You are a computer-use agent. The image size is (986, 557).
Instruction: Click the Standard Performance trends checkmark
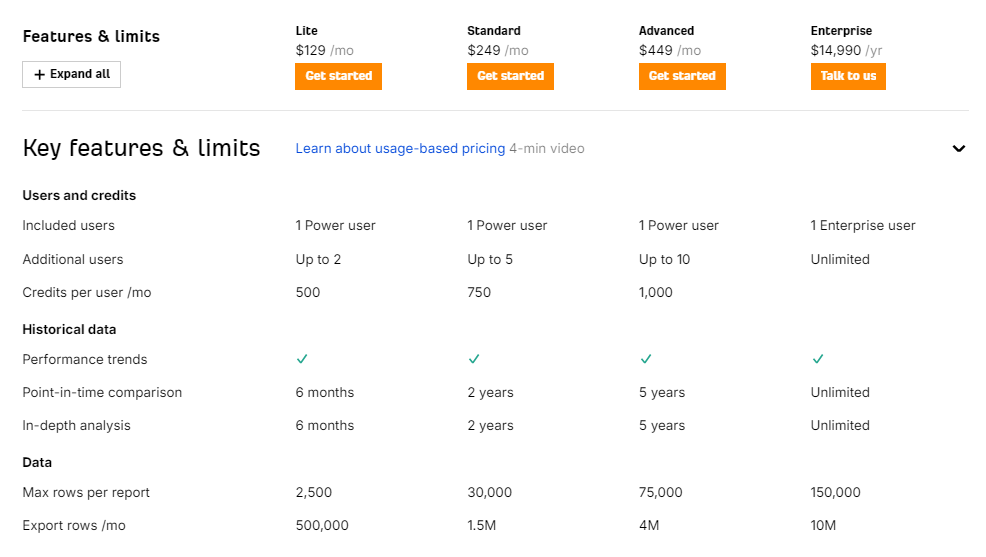(x=474, y=359)
